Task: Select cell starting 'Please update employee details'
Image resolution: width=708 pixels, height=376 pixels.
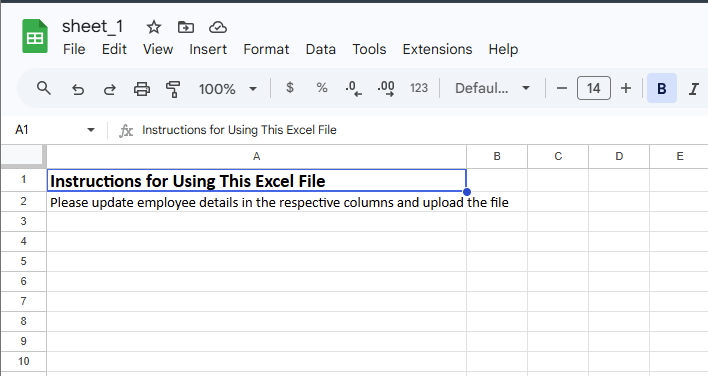Action: tap(256, 202)
